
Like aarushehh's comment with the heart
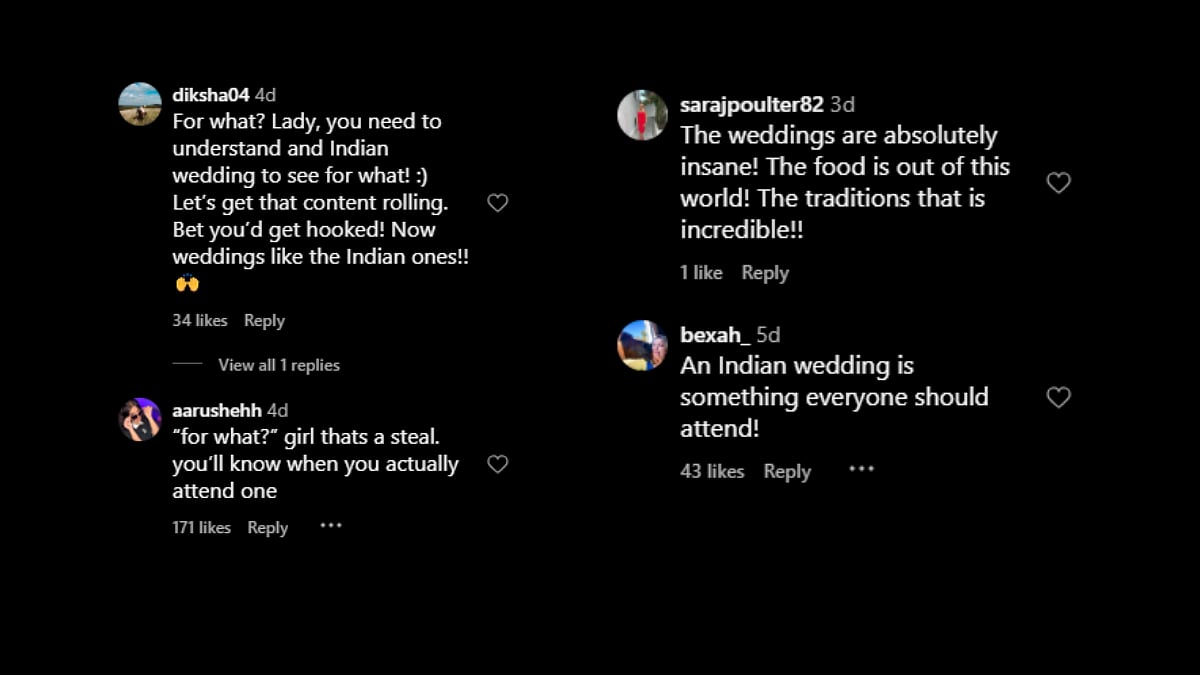(x=497, y=464)
